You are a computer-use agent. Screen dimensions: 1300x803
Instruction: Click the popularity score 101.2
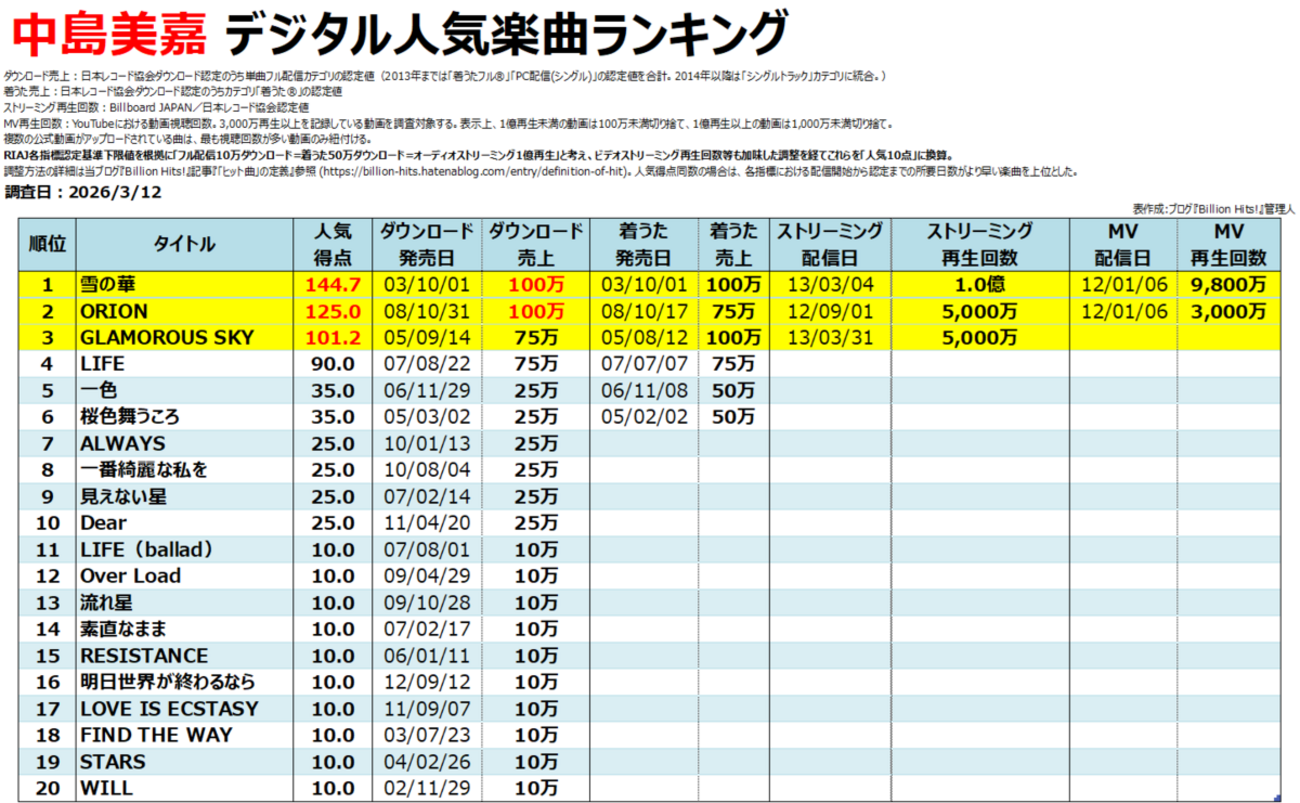point(333,337)
